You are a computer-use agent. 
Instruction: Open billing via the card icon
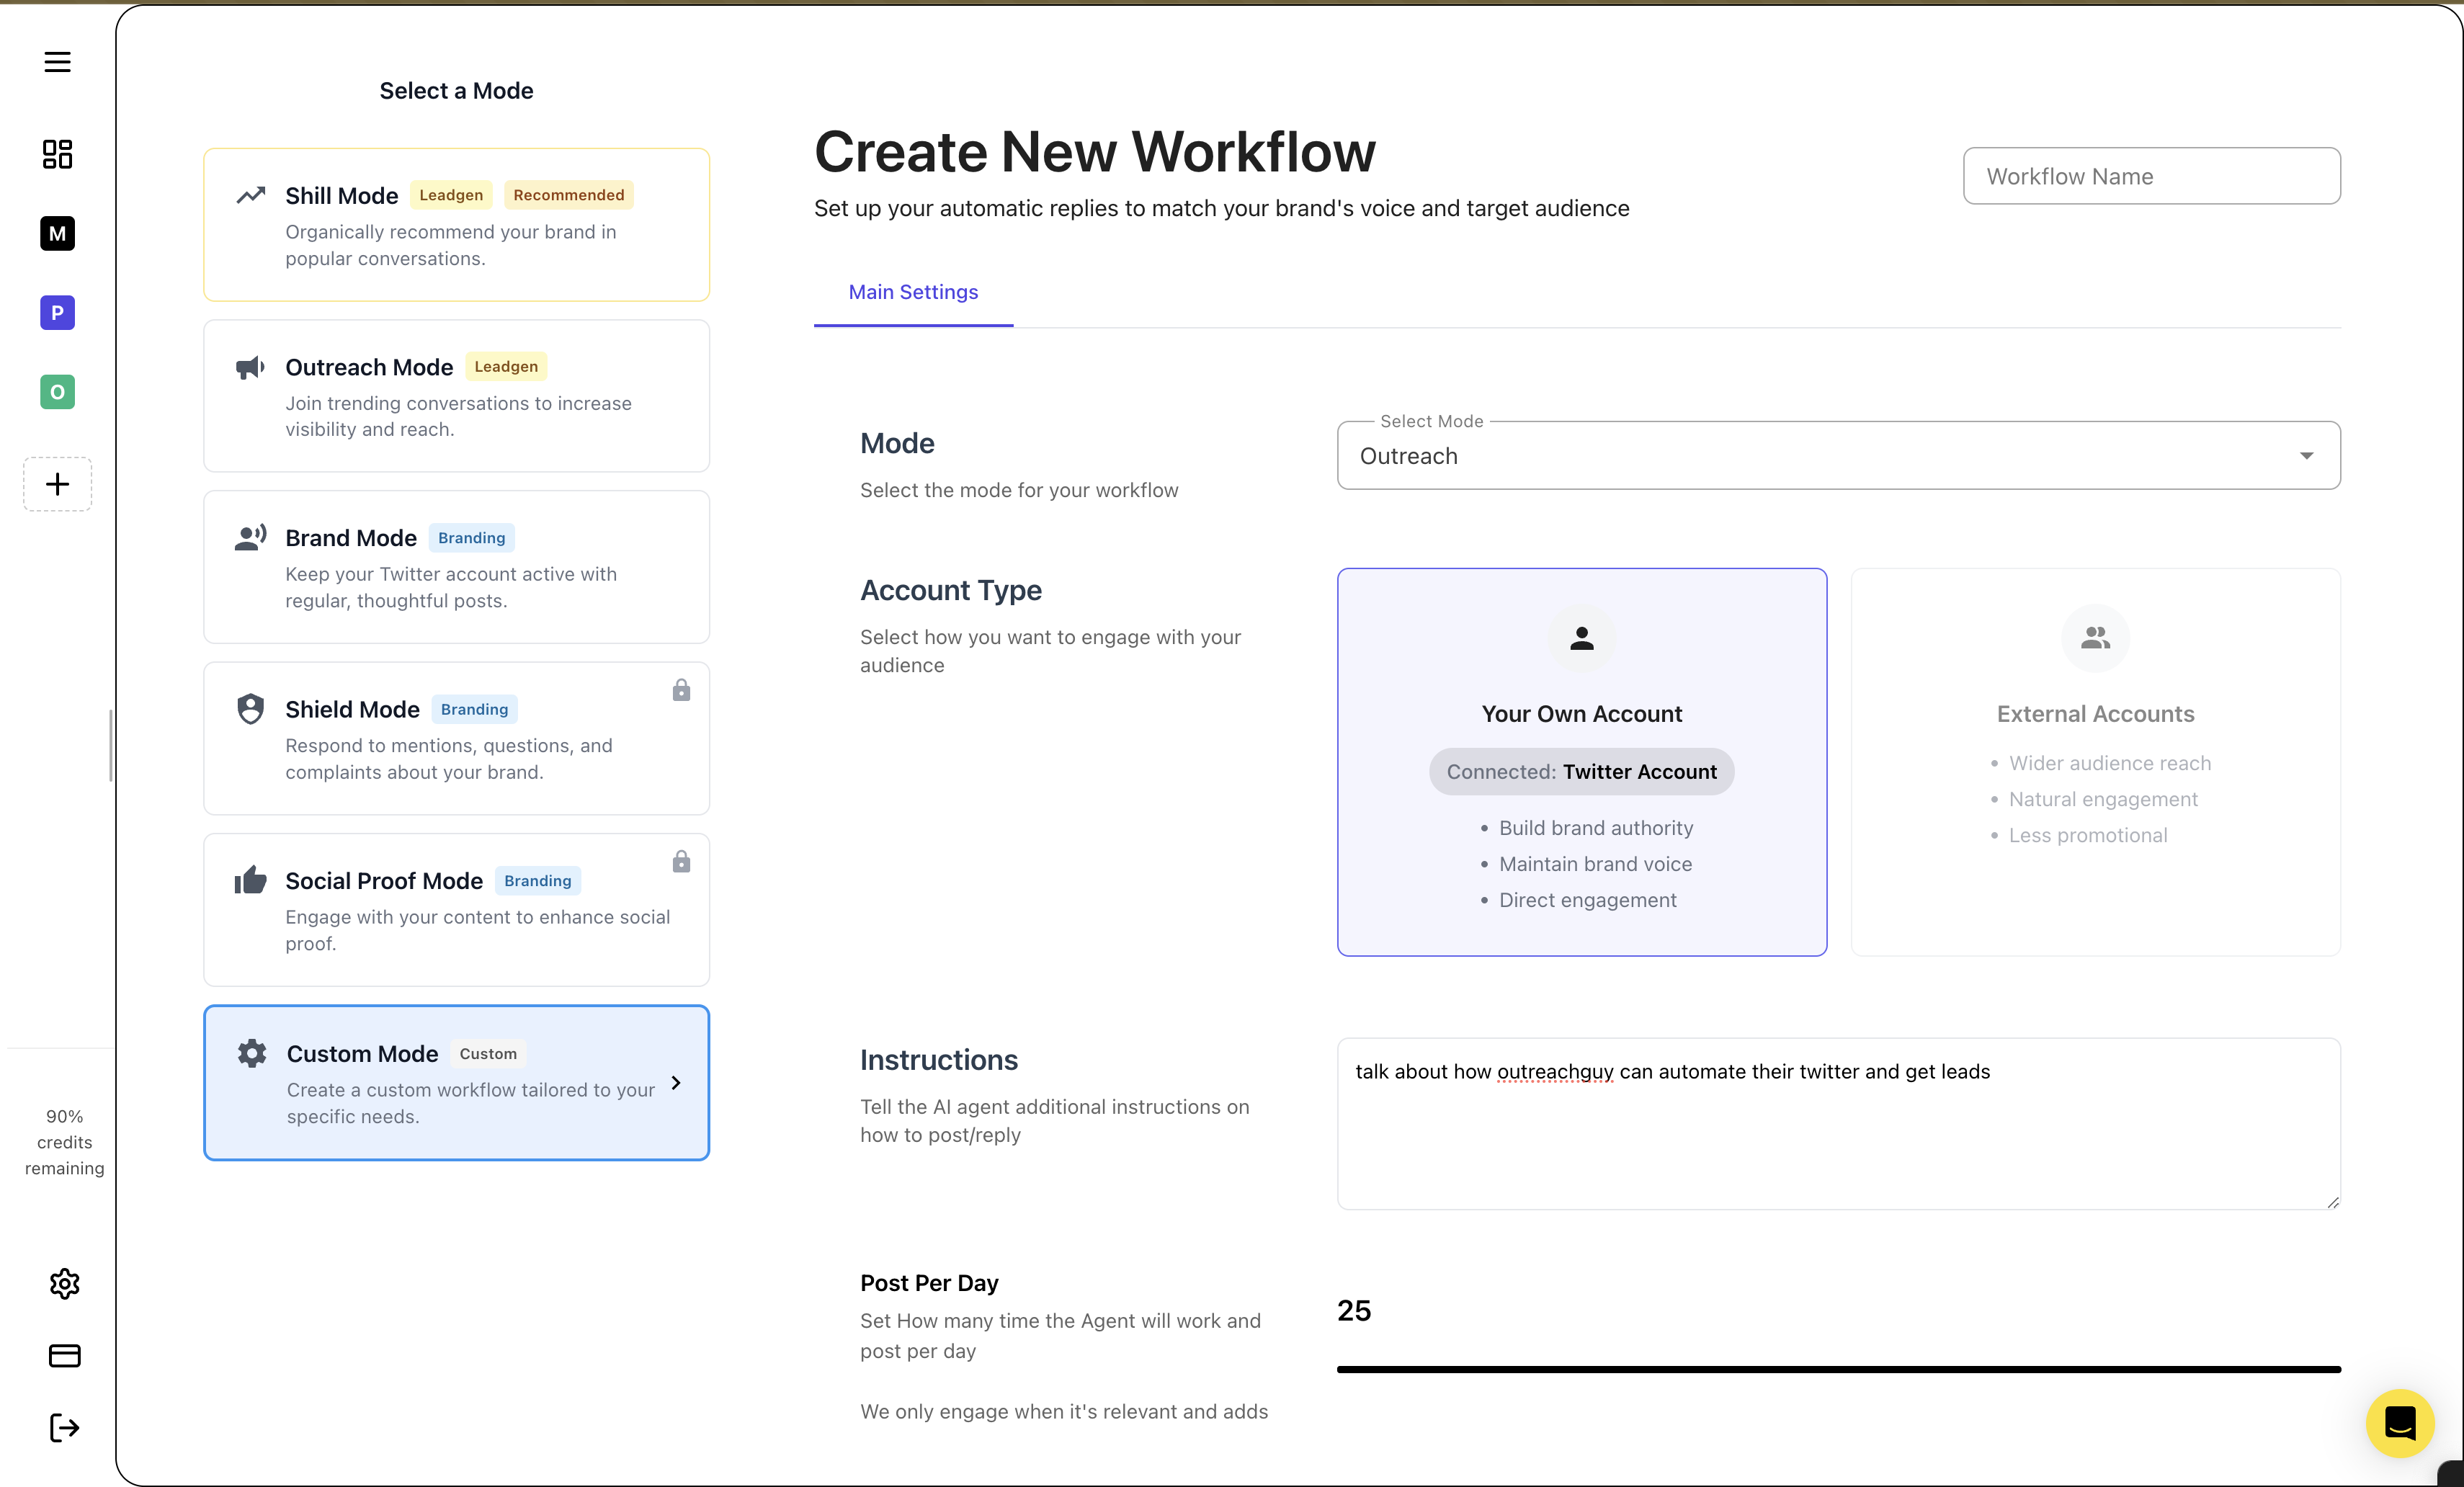click(64, 1355)
